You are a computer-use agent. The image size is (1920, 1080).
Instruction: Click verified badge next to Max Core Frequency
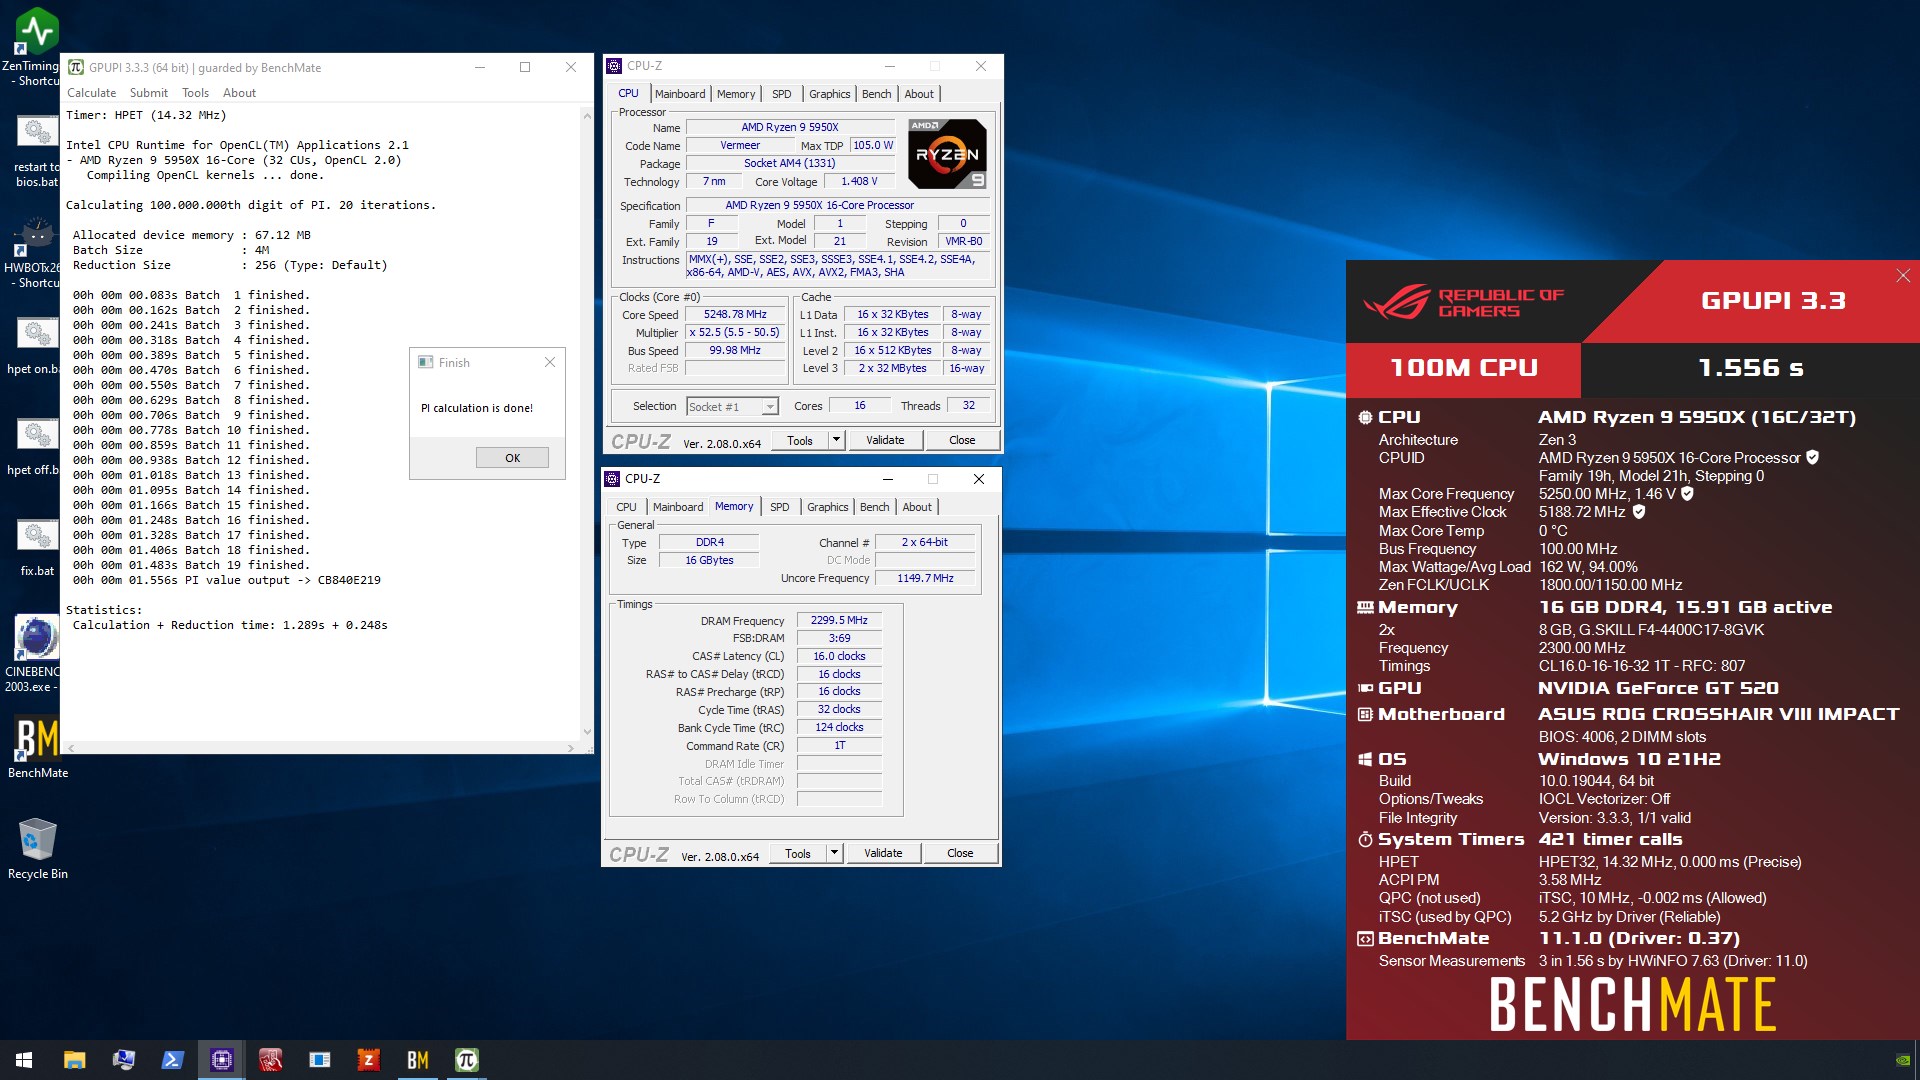point(1687,493)
